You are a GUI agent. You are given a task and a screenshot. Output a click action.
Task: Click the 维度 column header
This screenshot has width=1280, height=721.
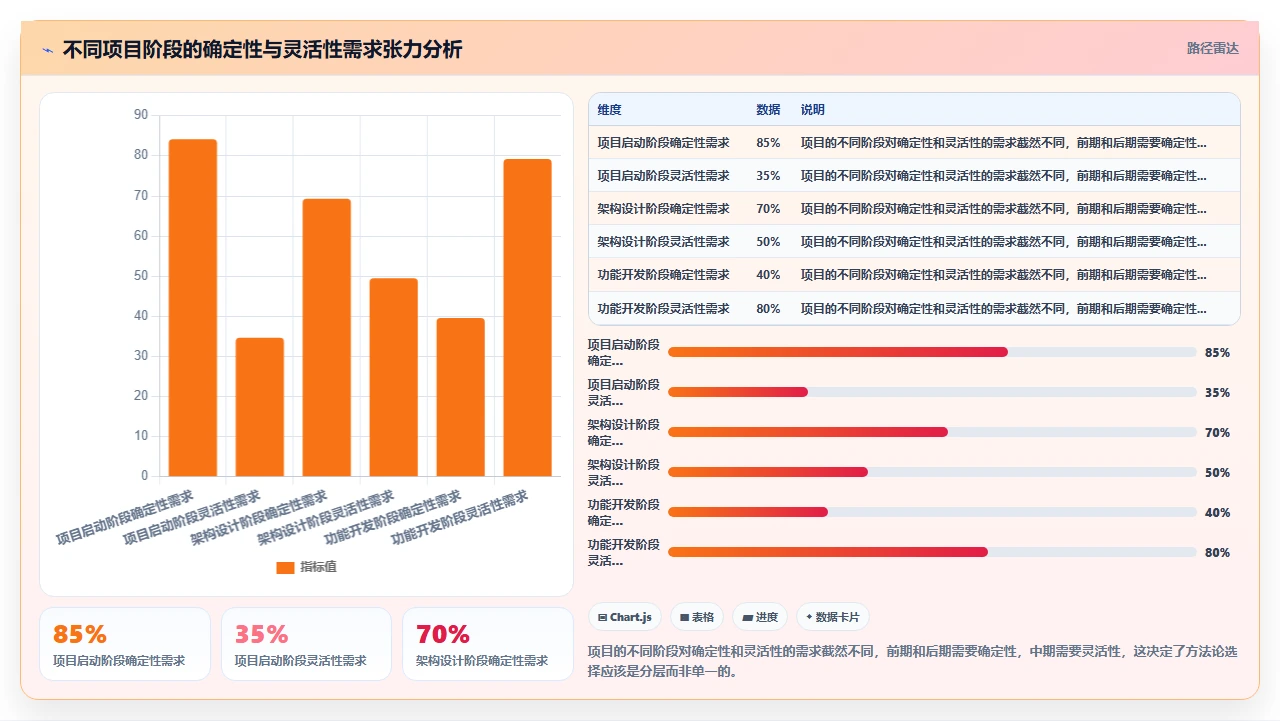tap(609, 110)
